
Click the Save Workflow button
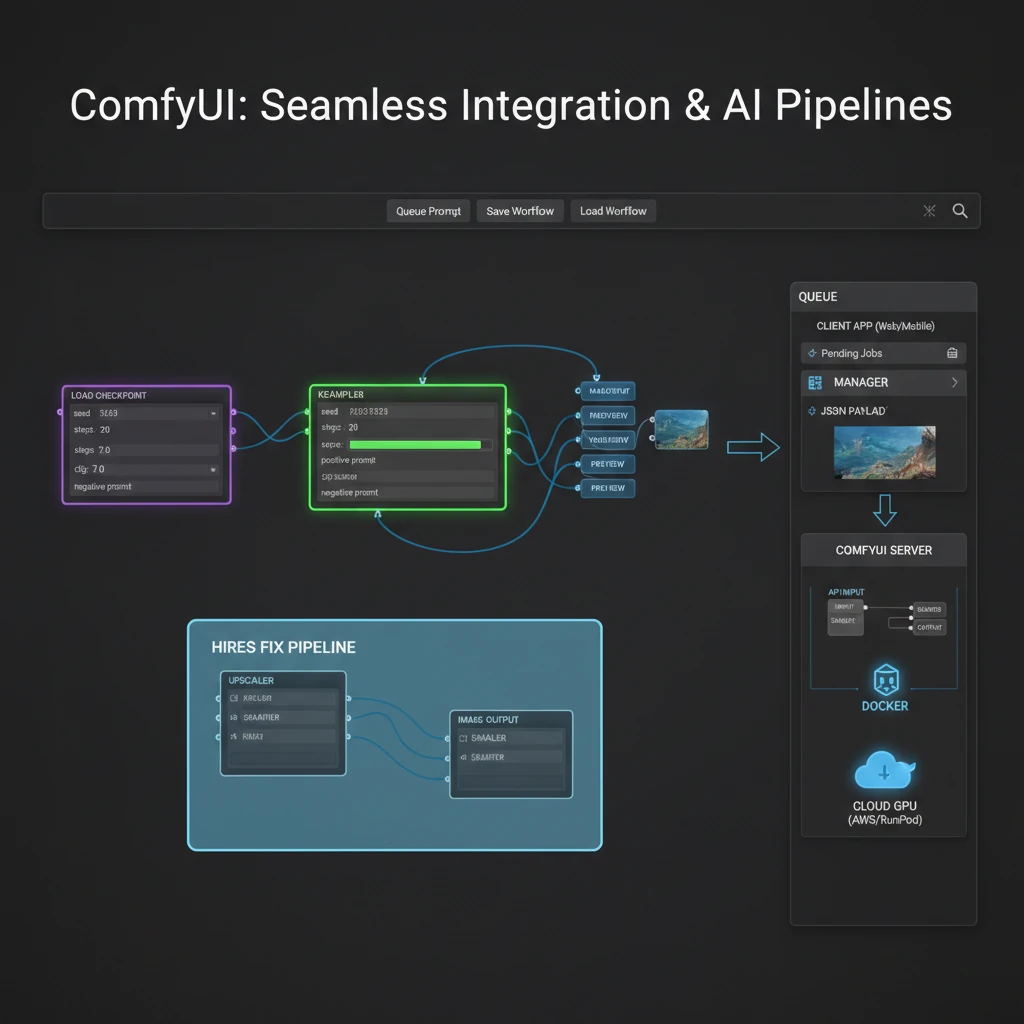[519, 211]
